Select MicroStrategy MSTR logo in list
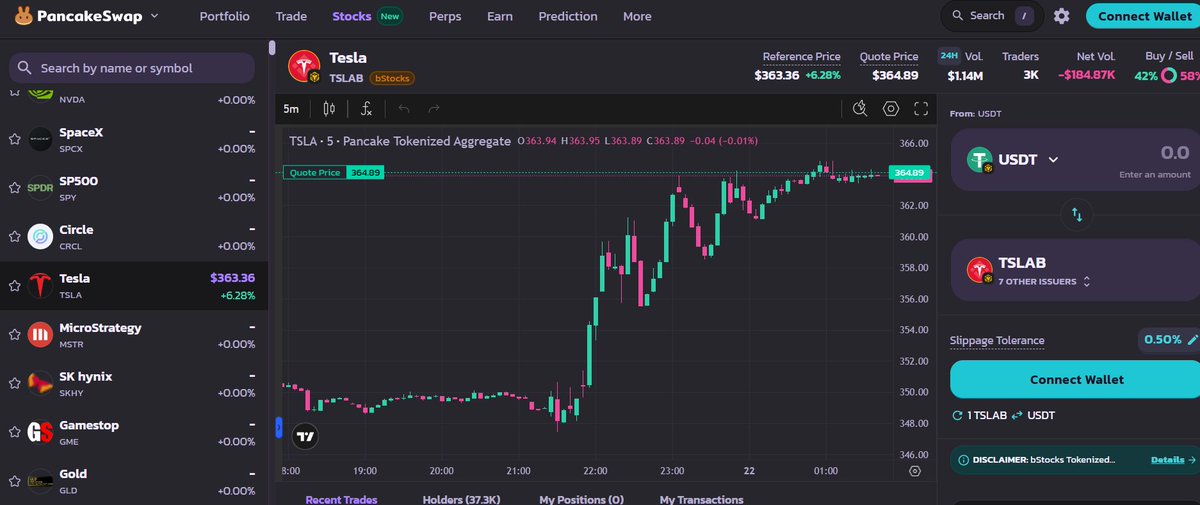The width and height of the screenshot is (1200, 505). (40, 335)
